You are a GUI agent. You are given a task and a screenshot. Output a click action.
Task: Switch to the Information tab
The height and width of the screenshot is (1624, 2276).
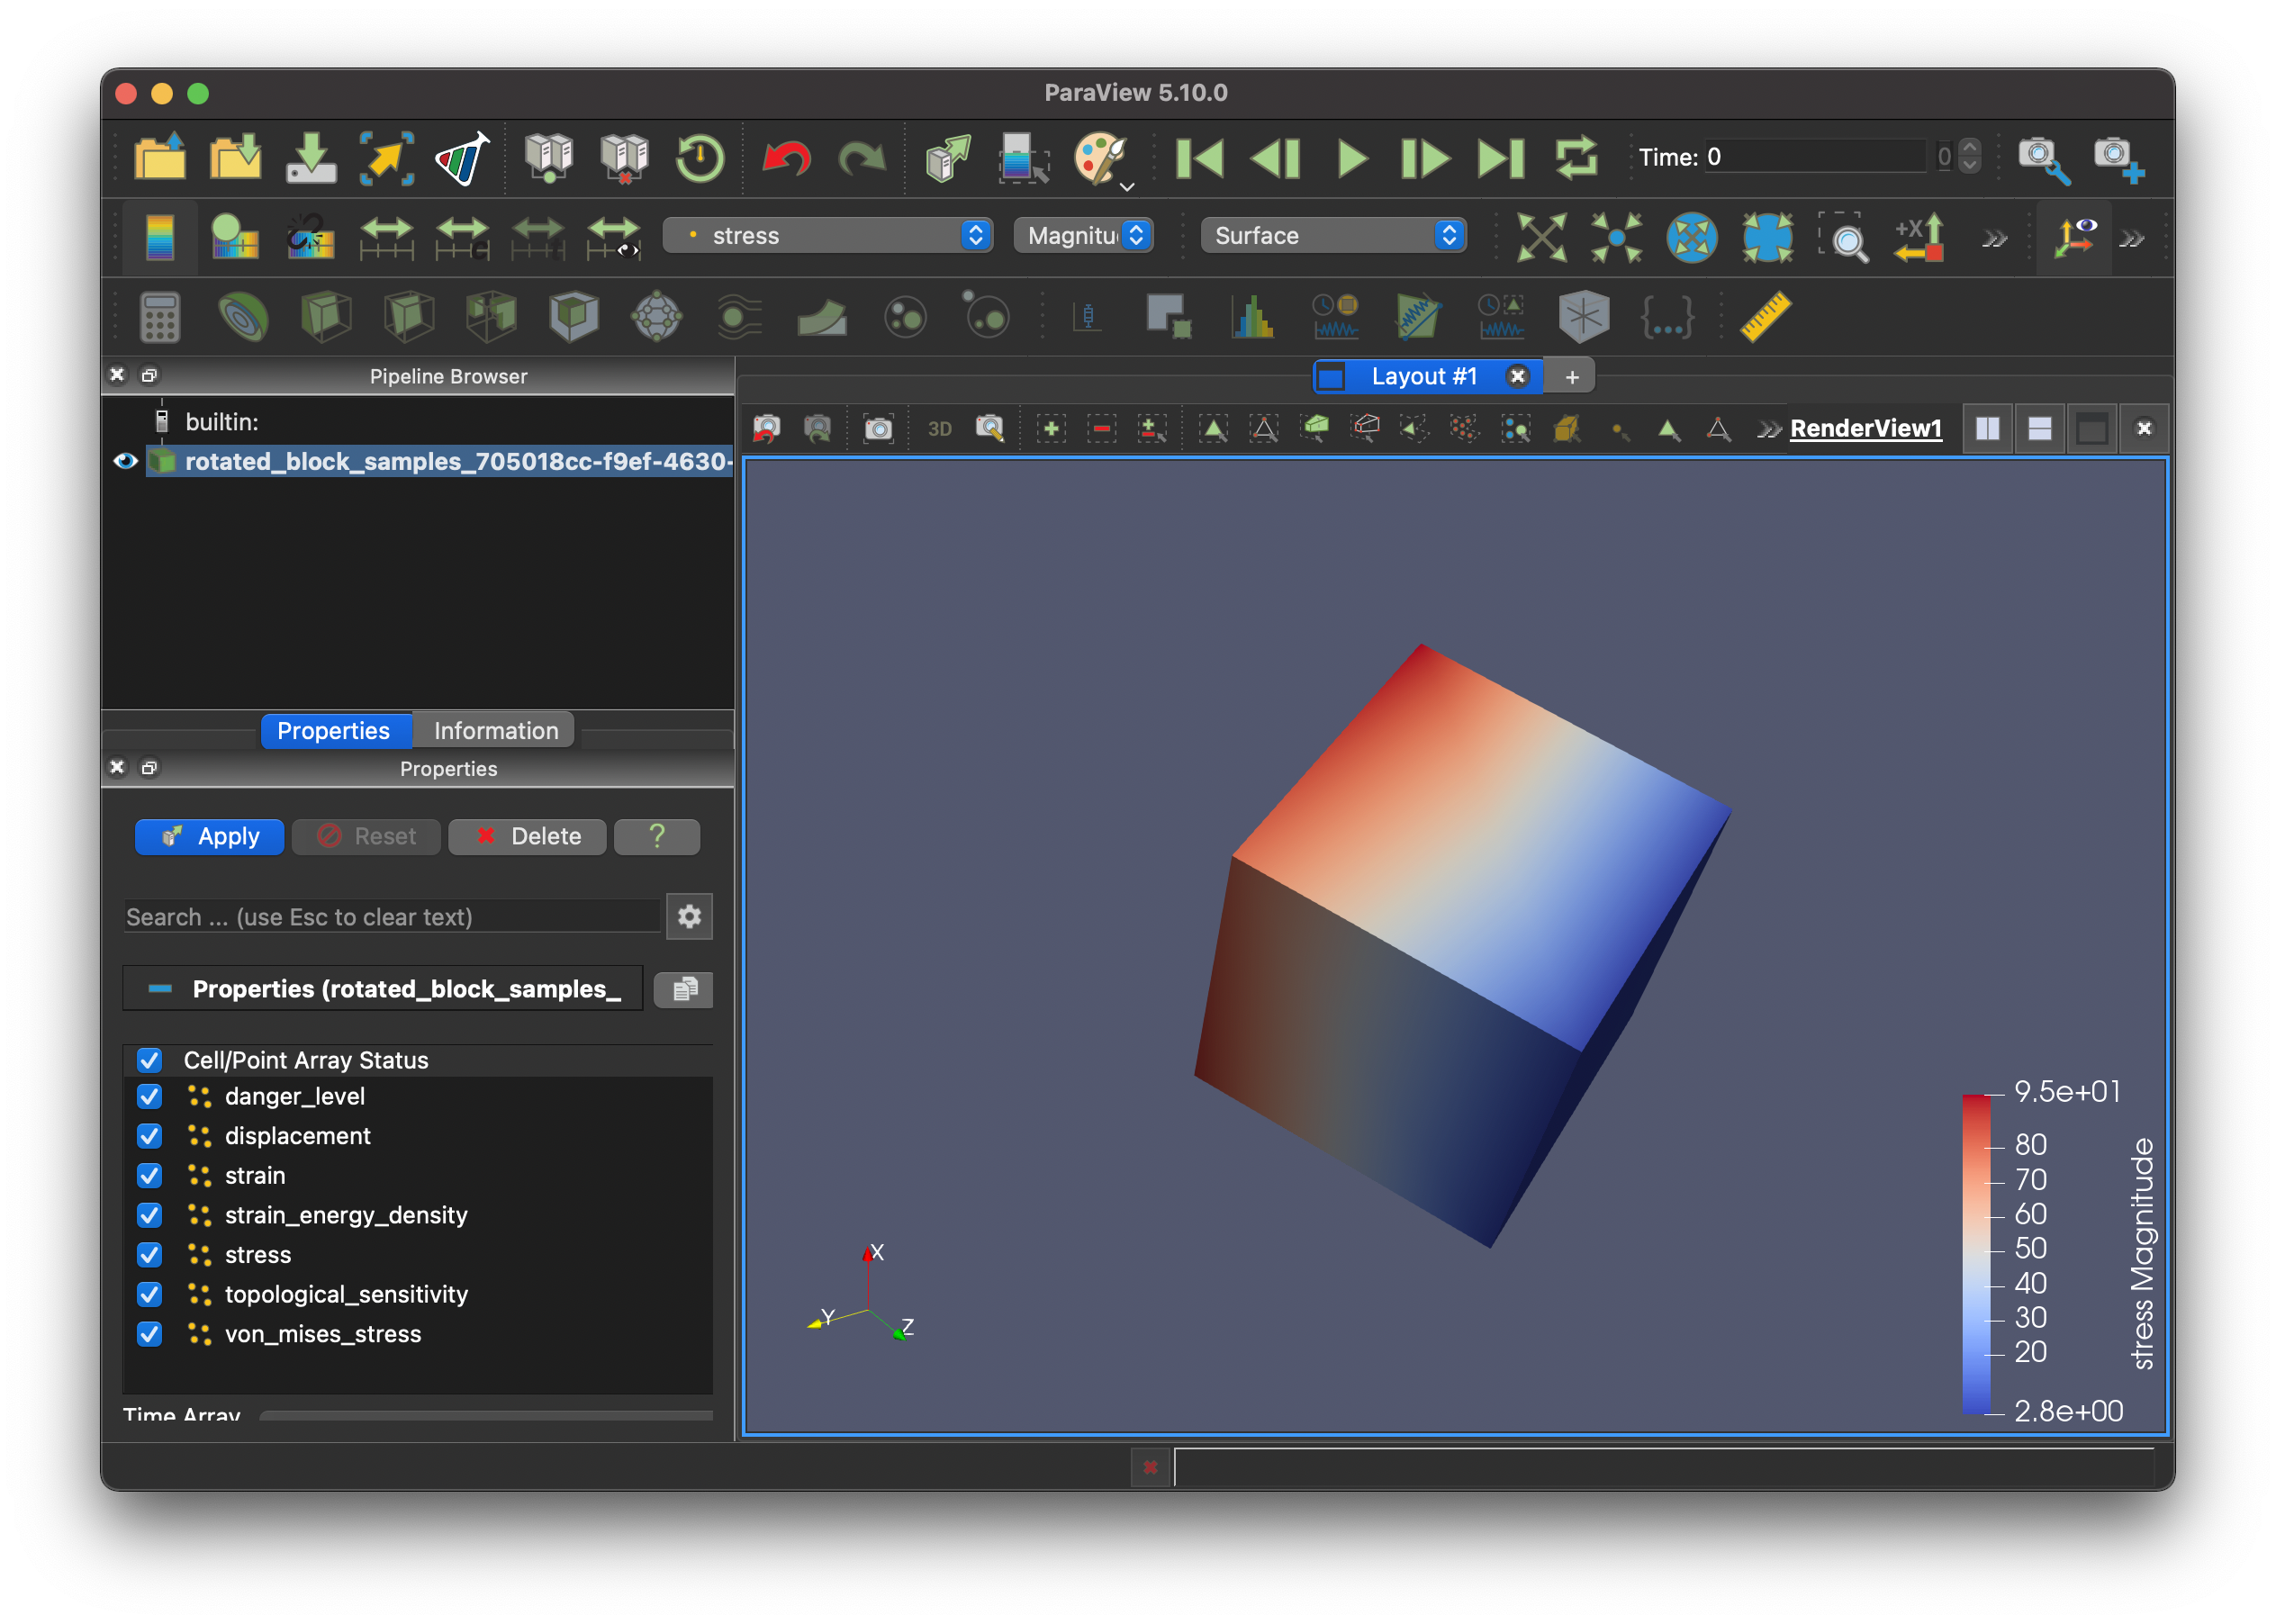(495, 731)
